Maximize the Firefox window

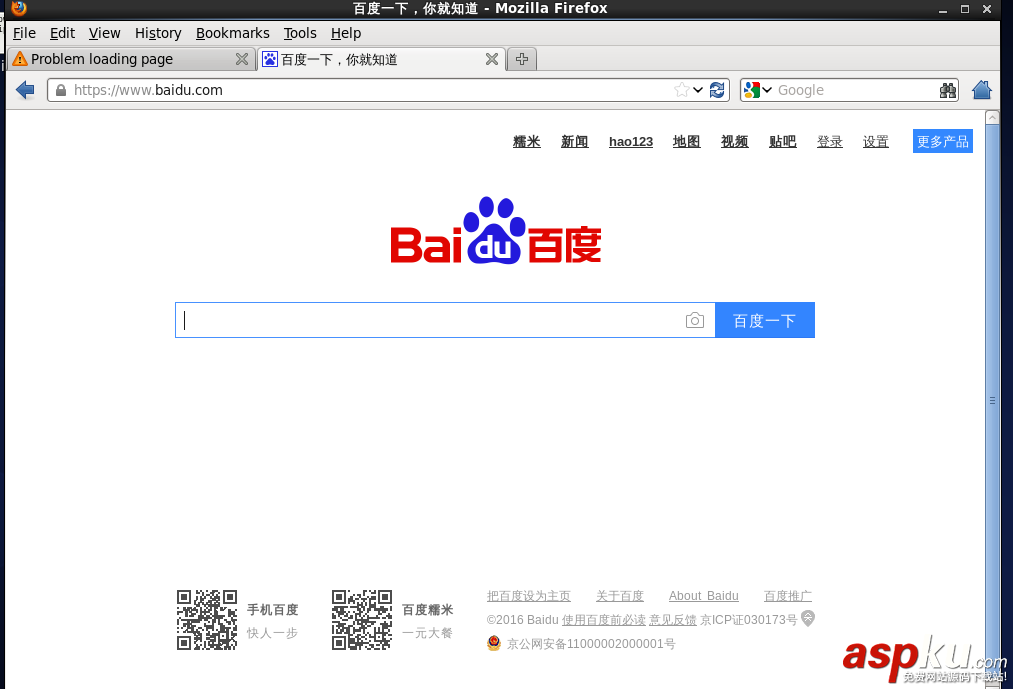click(965, 9)
